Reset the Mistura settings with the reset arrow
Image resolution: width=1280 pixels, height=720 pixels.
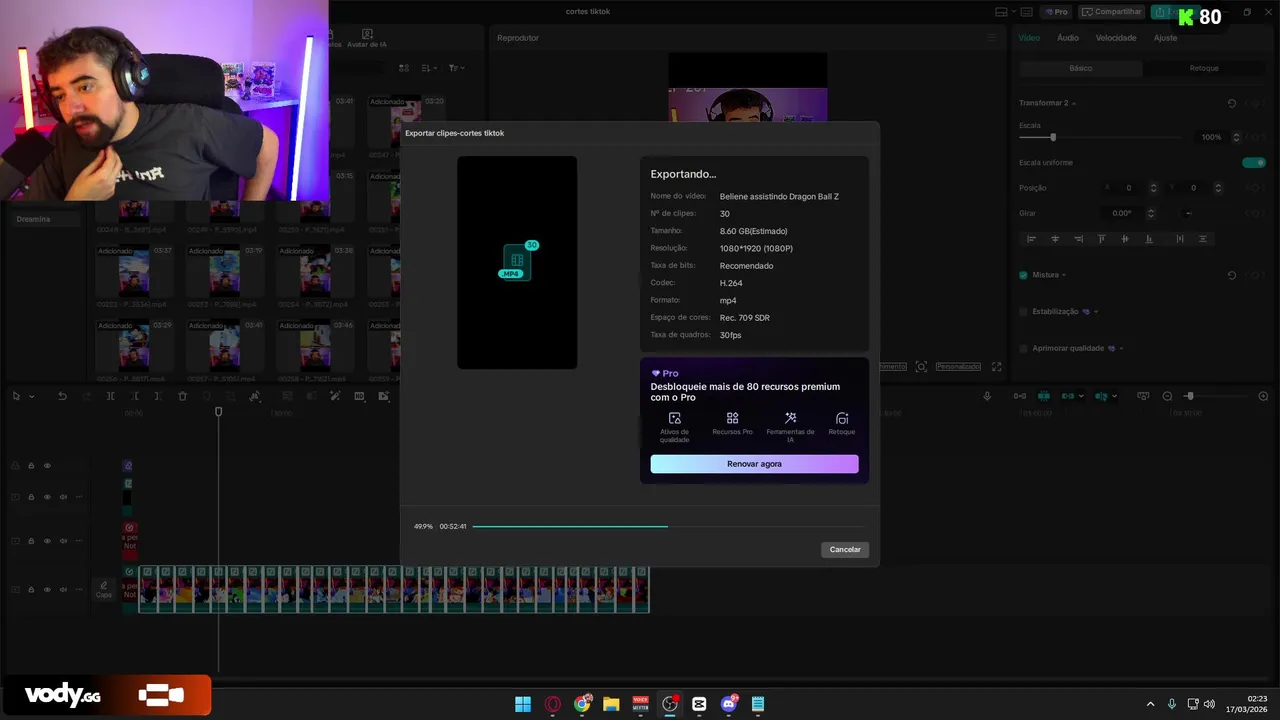point(1231,275)
